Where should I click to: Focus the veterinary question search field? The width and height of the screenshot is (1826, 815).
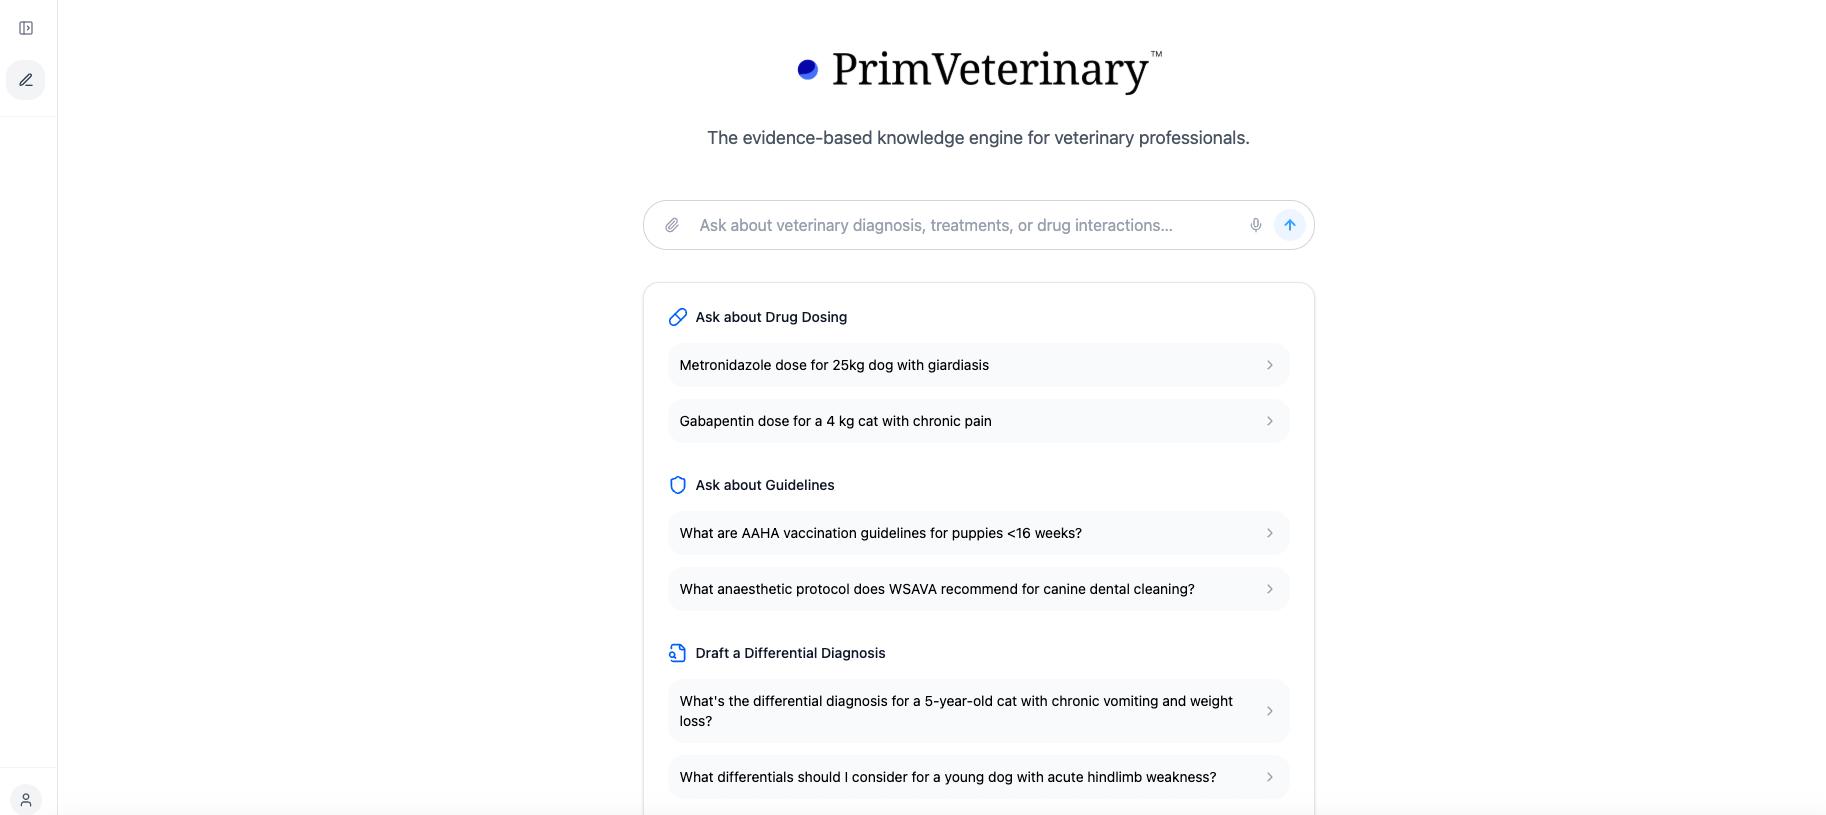(x=960, y=225)
